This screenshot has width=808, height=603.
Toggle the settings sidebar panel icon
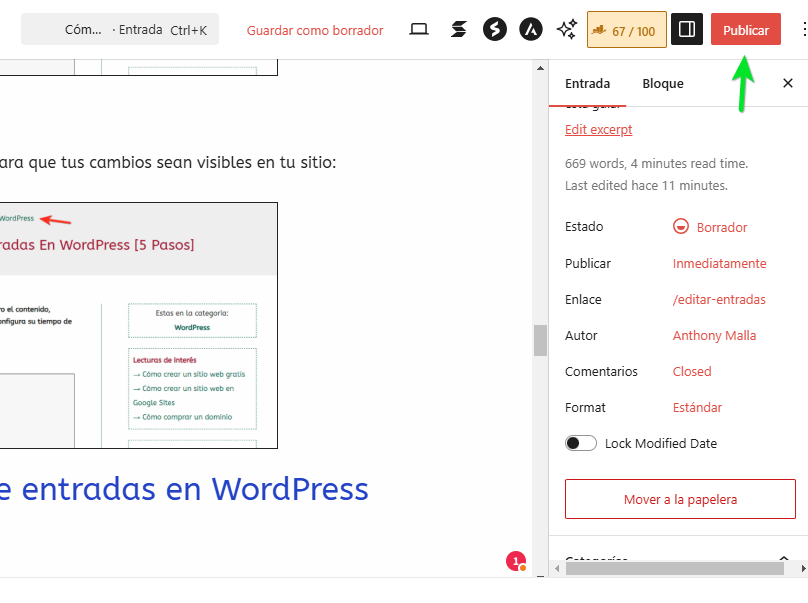pos(686,29)
